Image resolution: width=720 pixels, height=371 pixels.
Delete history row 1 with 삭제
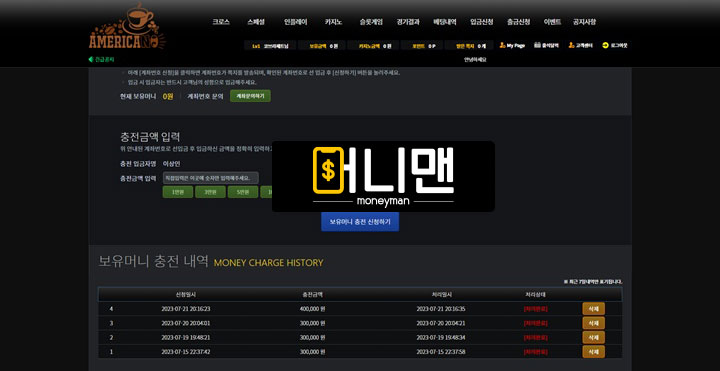(x=593, y=352)
